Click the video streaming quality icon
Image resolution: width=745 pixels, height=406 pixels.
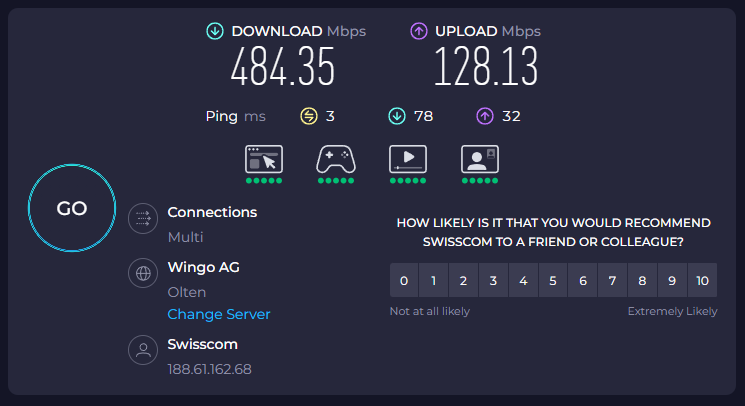[x=408, y=159]
